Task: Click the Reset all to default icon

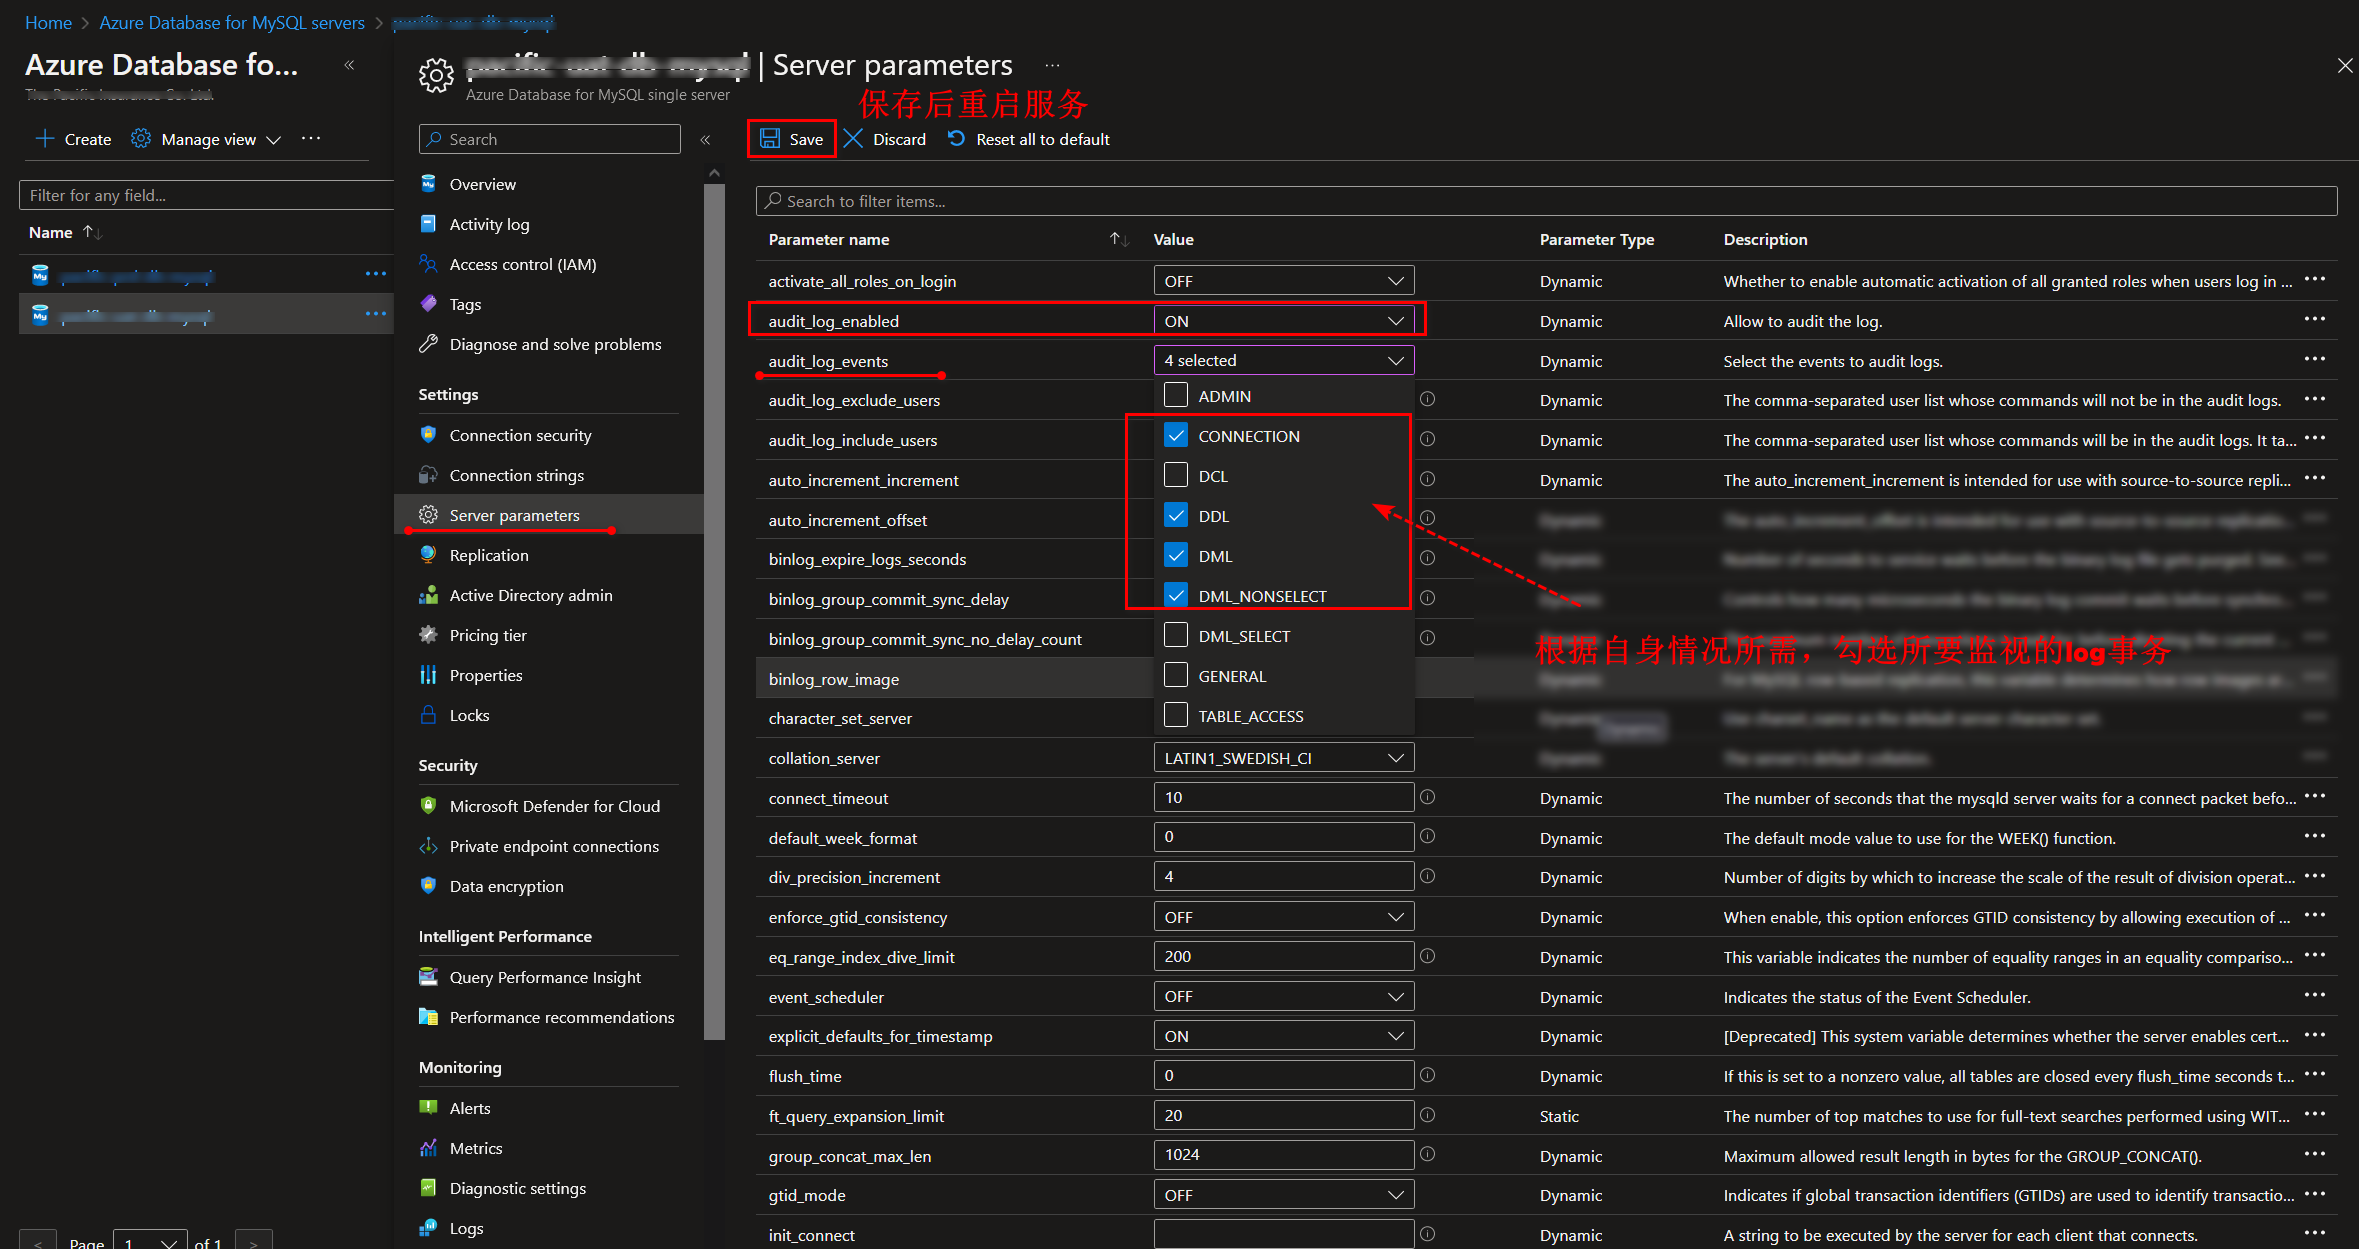Action: [957, 138]
